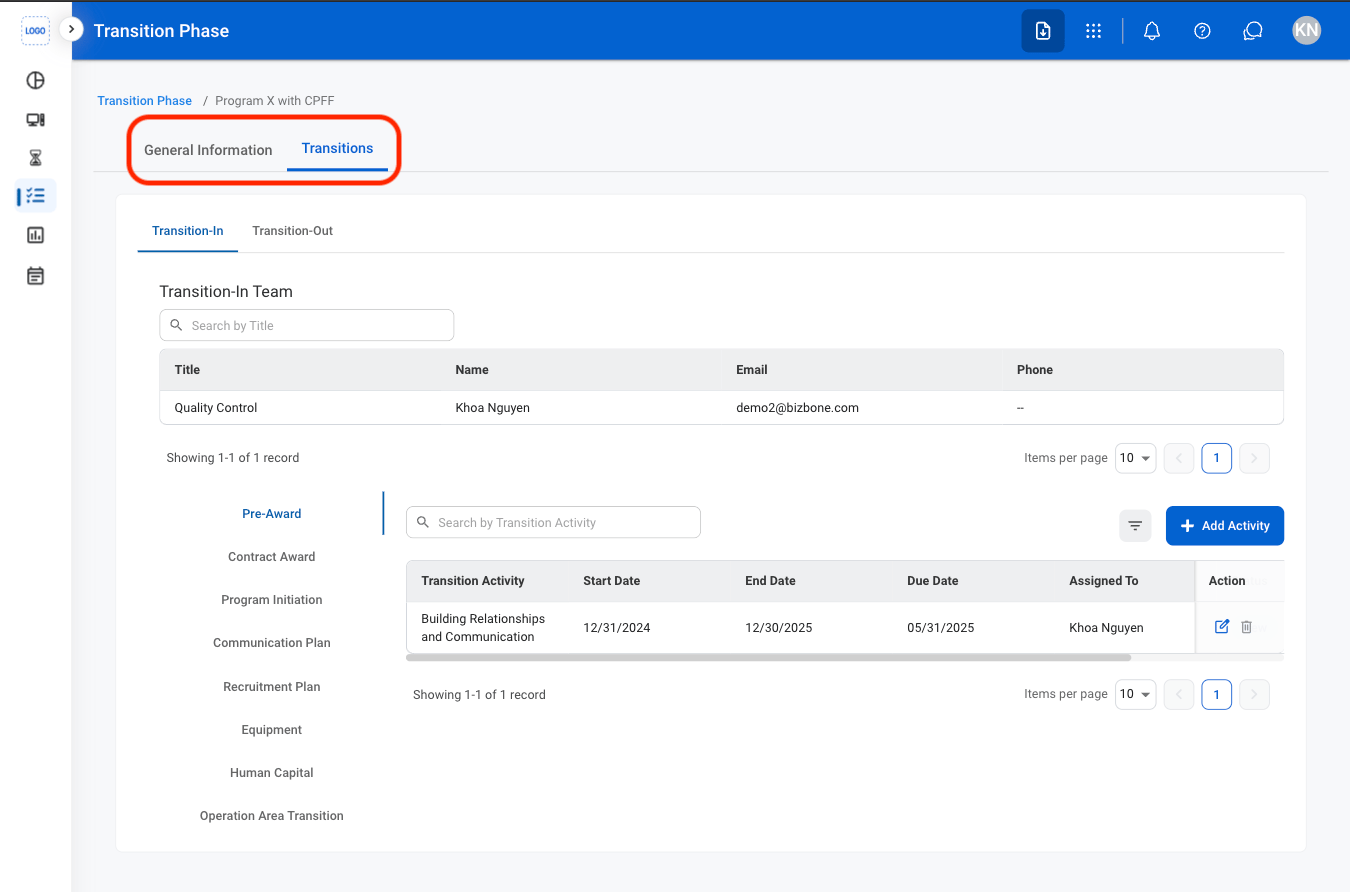Image resolution: width=1350 pixels, height=892 pixels.
Task: Click the Add Activity button
Action: [1224, 526]
